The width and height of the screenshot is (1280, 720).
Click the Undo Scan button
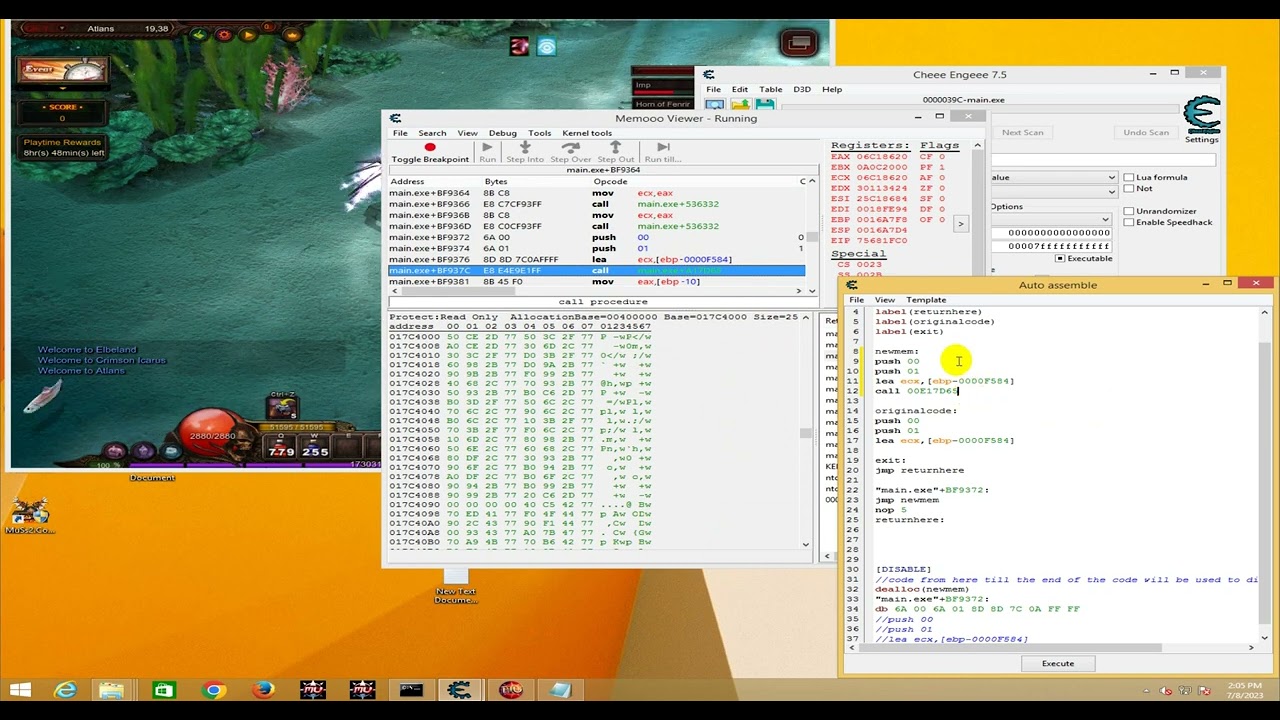[1146, 132]
